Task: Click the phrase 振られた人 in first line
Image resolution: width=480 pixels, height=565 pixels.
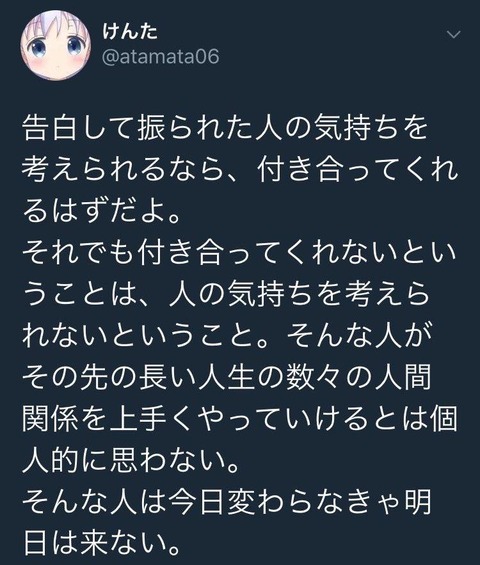Action: click(209, 128)
